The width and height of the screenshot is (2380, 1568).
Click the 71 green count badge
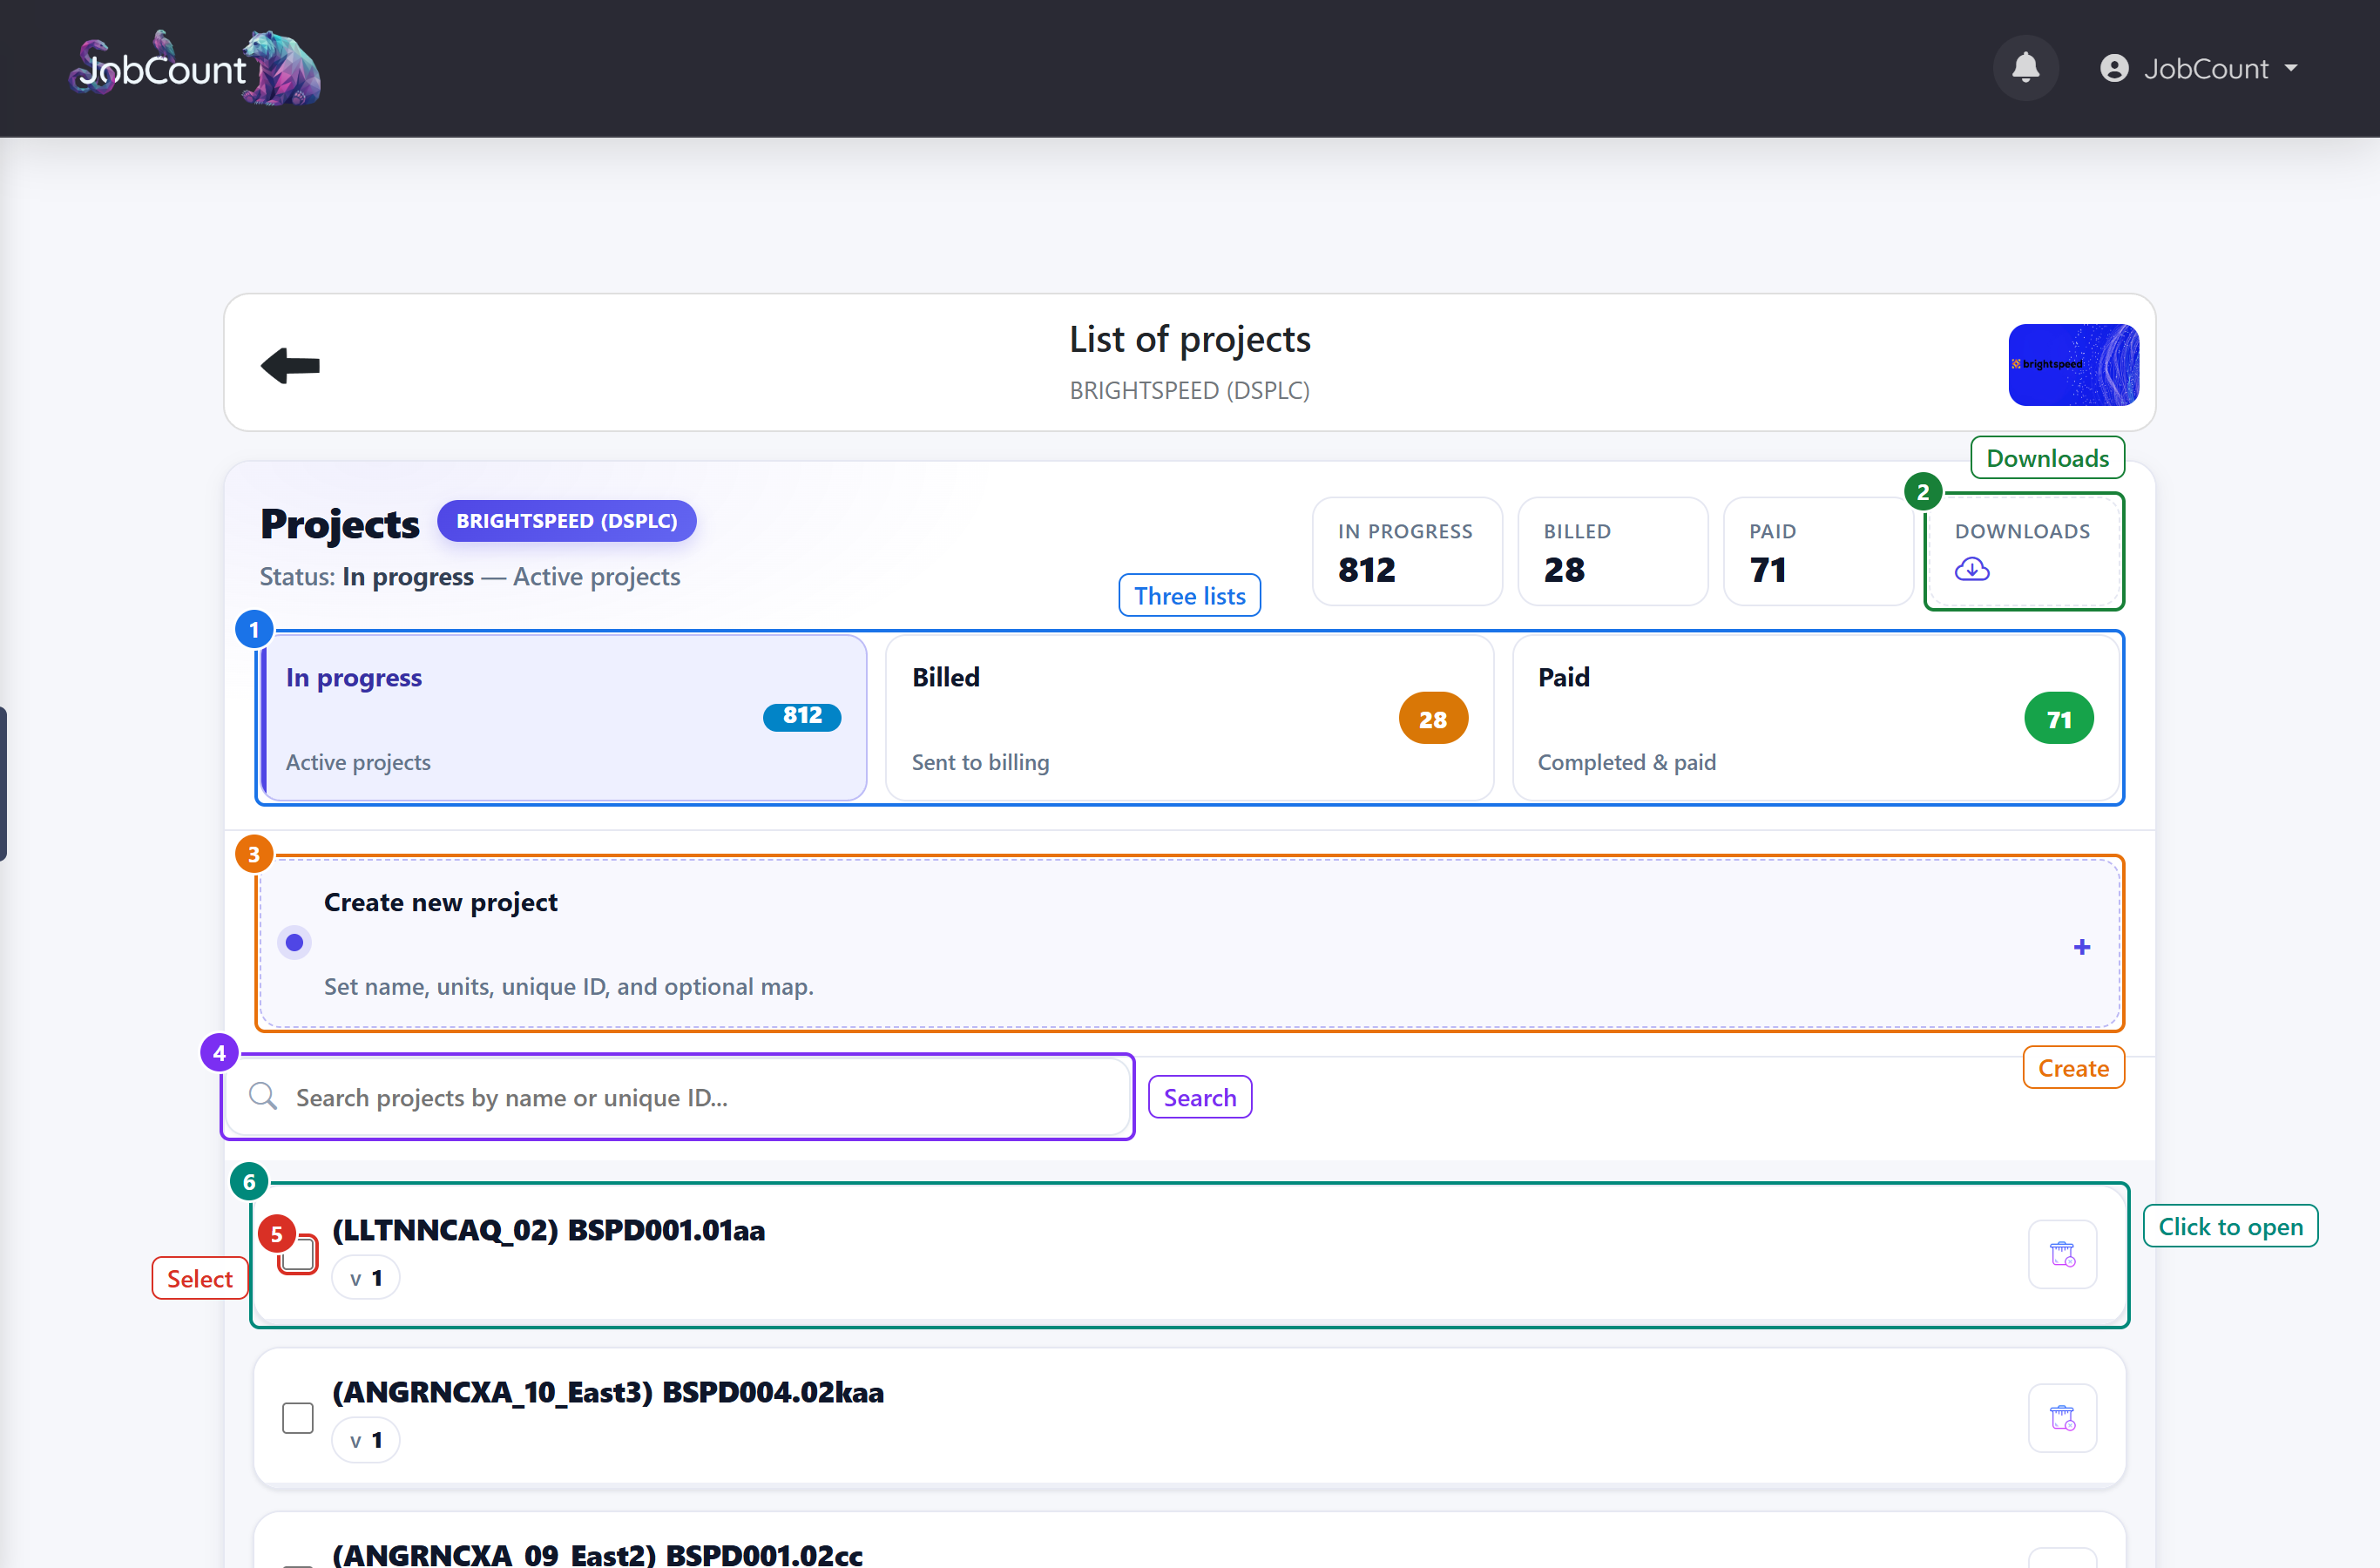click(x=2058, y=718)
